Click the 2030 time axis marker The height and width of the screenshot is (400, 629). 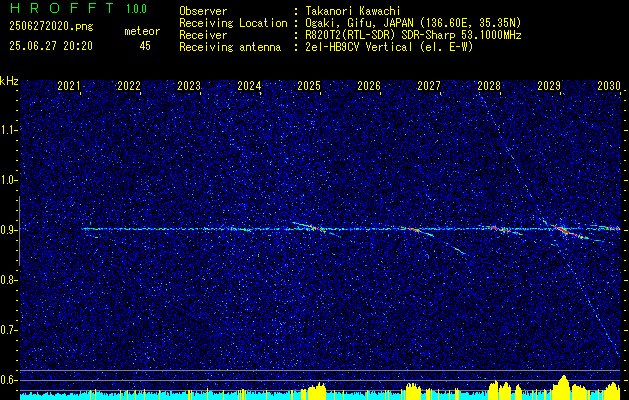coord(609,86)
